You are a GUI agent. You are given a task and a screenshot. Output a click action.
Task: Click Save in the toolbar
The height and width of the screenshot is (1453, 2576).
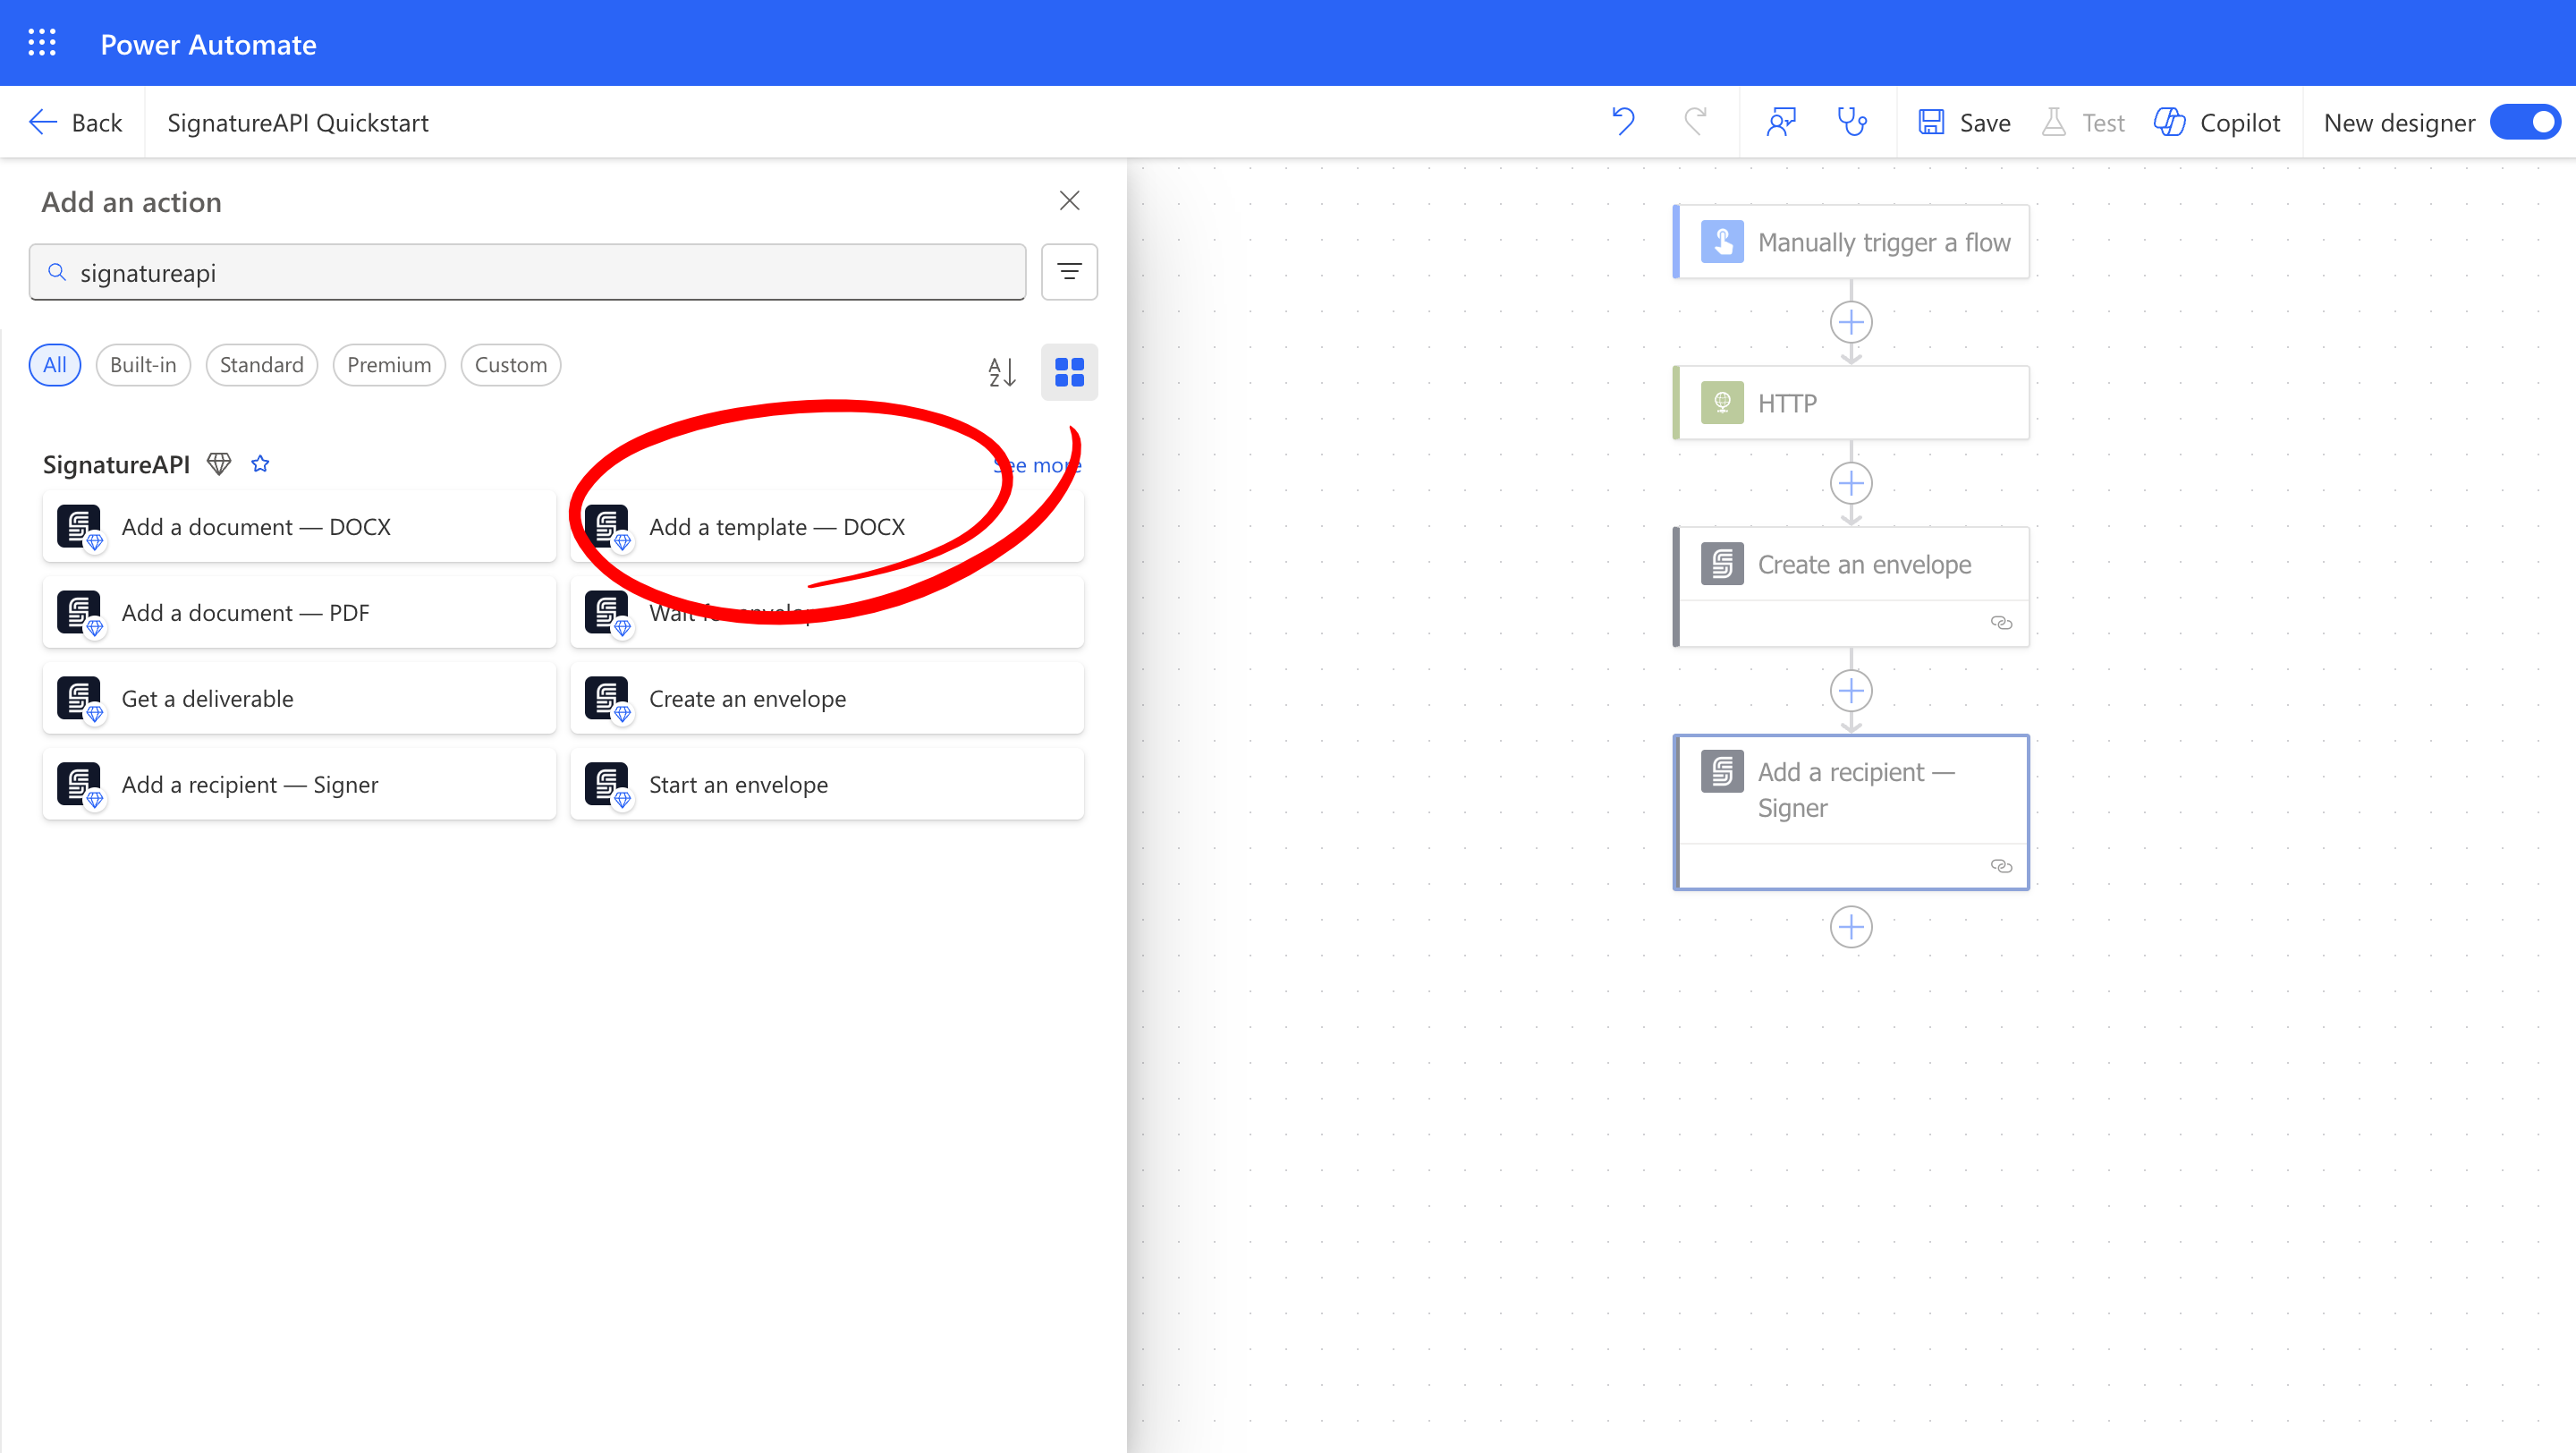coord(1965,122)
